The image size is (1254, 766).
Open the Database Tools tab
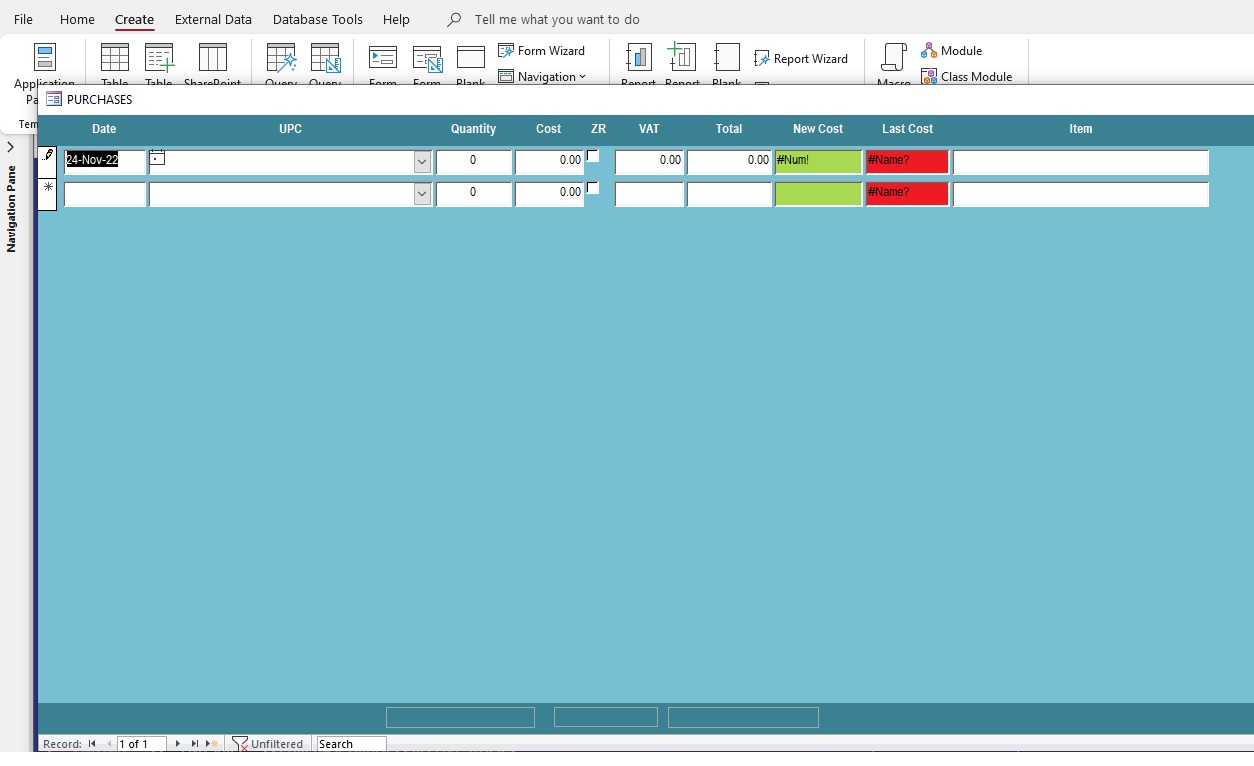[x=318, y=19]
